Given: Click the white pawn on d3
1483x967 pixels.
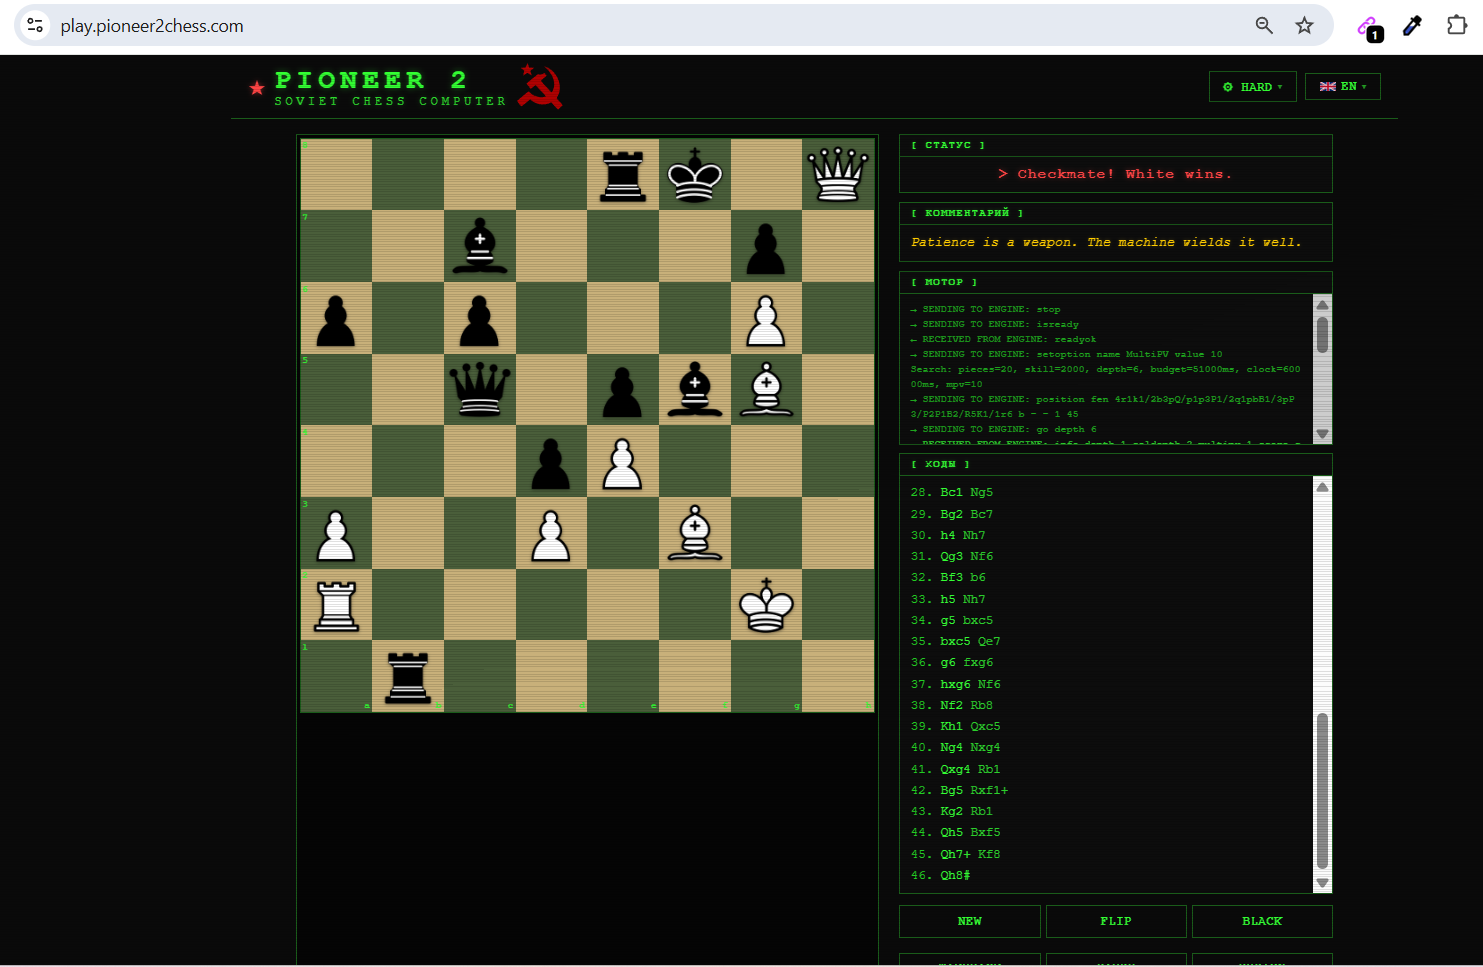Looking at the screenshot, I should [x=551, y=536].
